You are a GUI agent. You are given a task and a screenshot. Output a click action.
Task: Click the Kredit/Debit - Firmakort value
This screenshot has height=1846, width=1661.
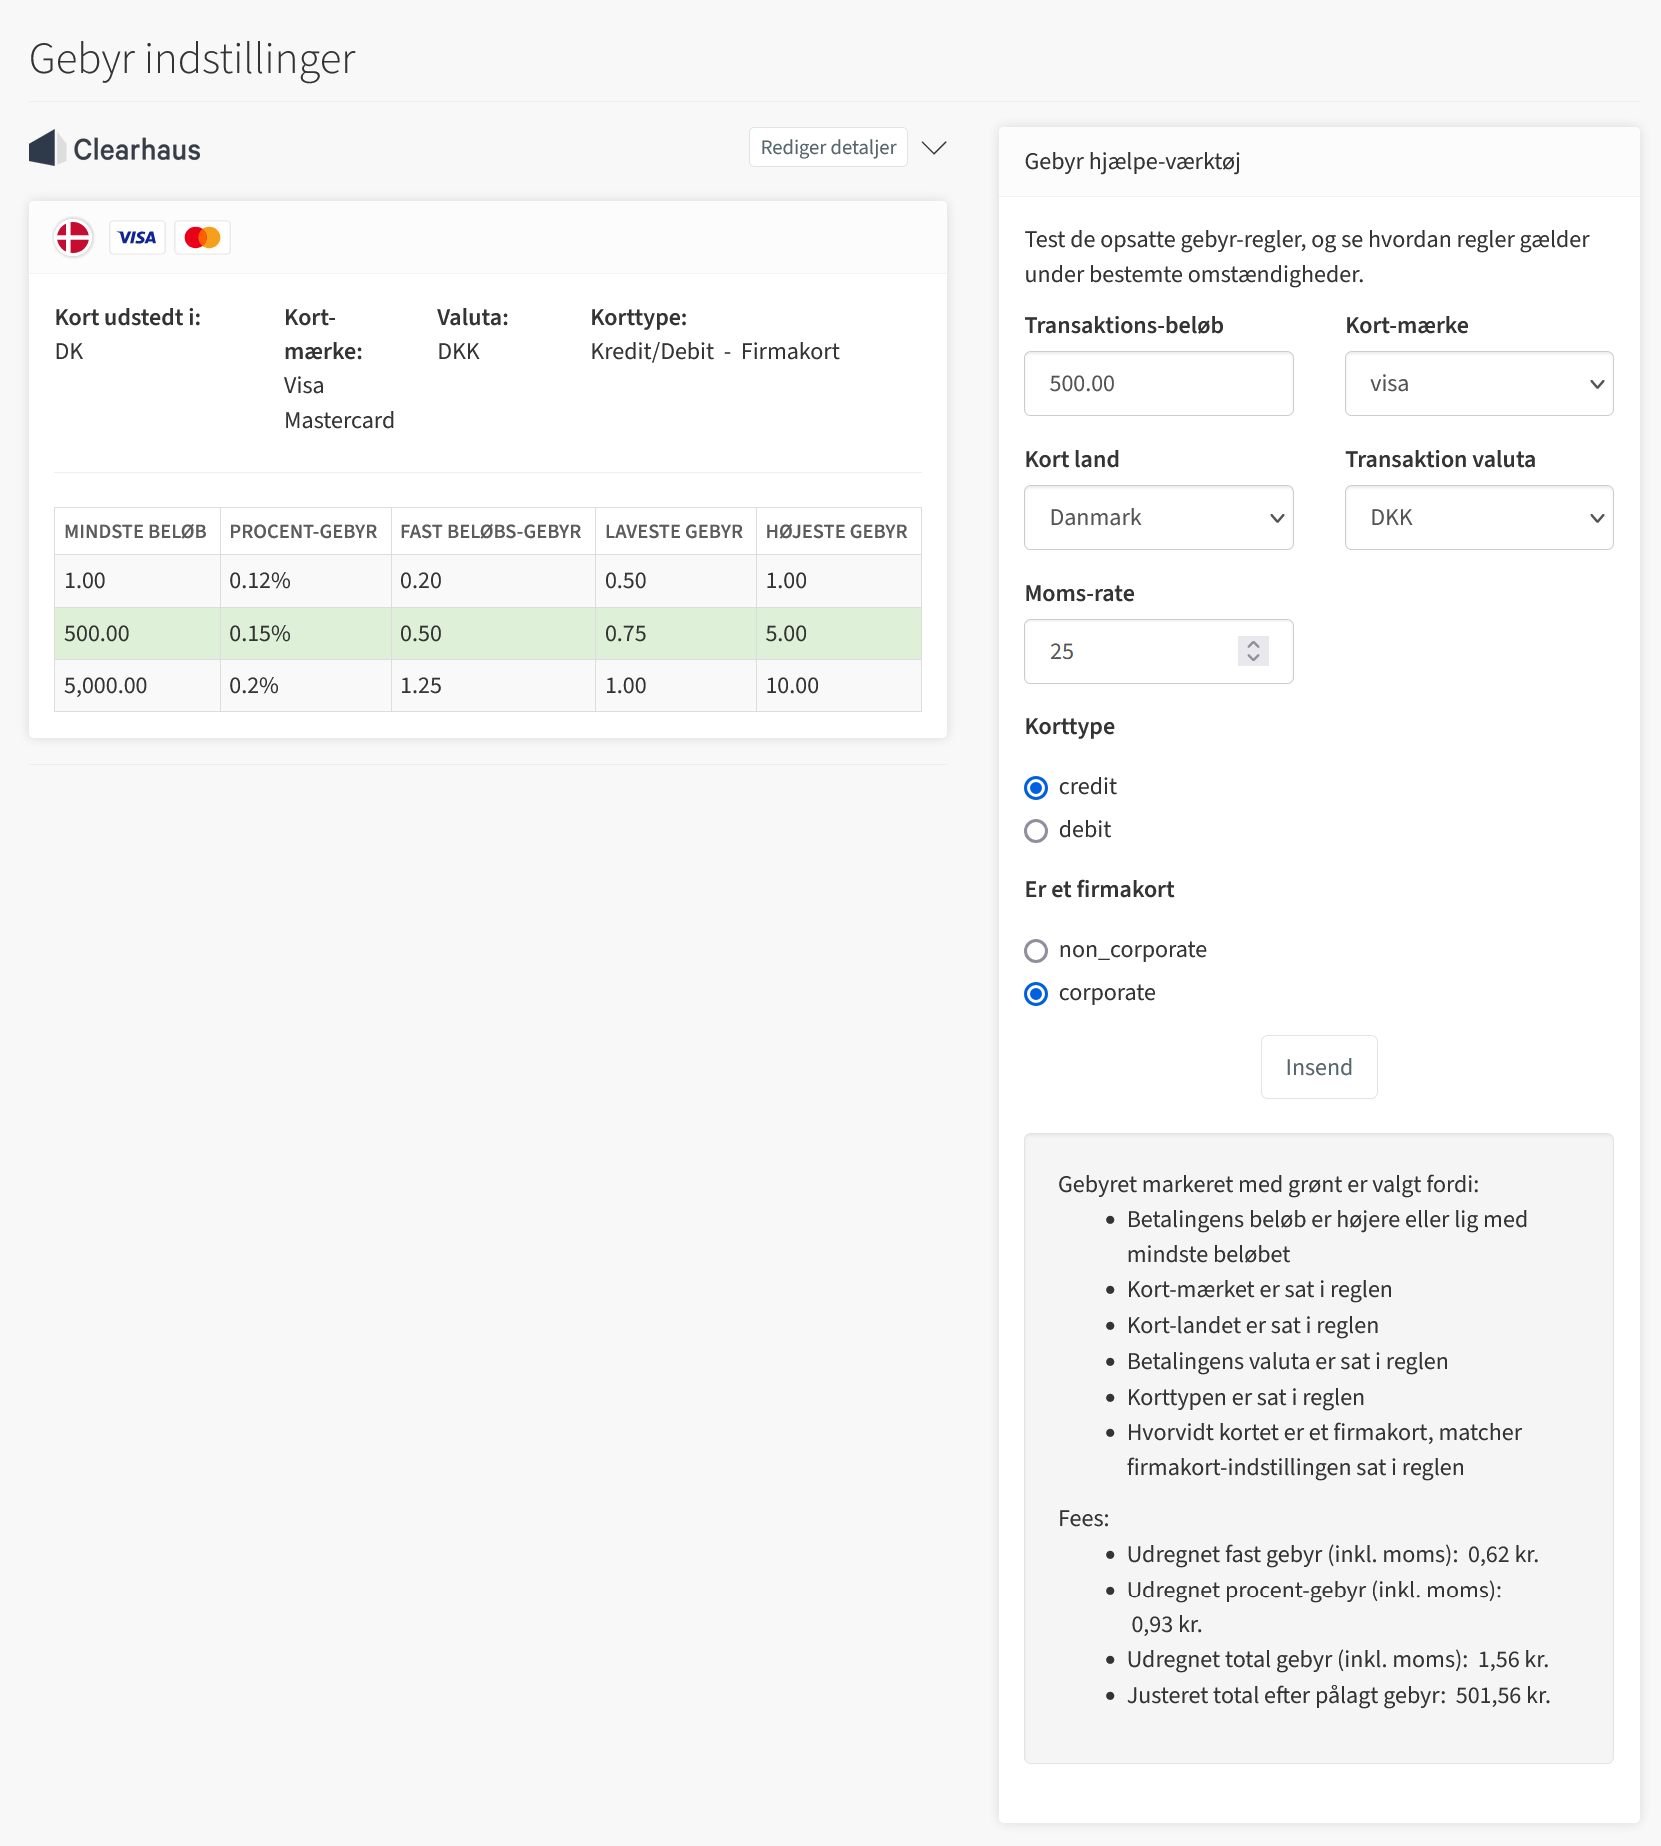coord(715,351)
